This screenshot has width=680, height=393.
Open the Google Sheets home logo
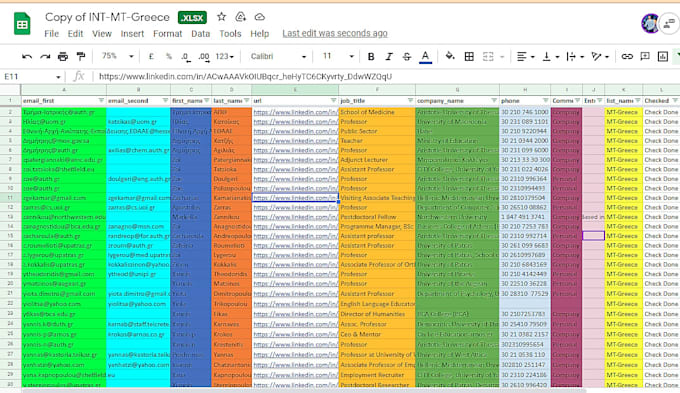click(22, 24)
